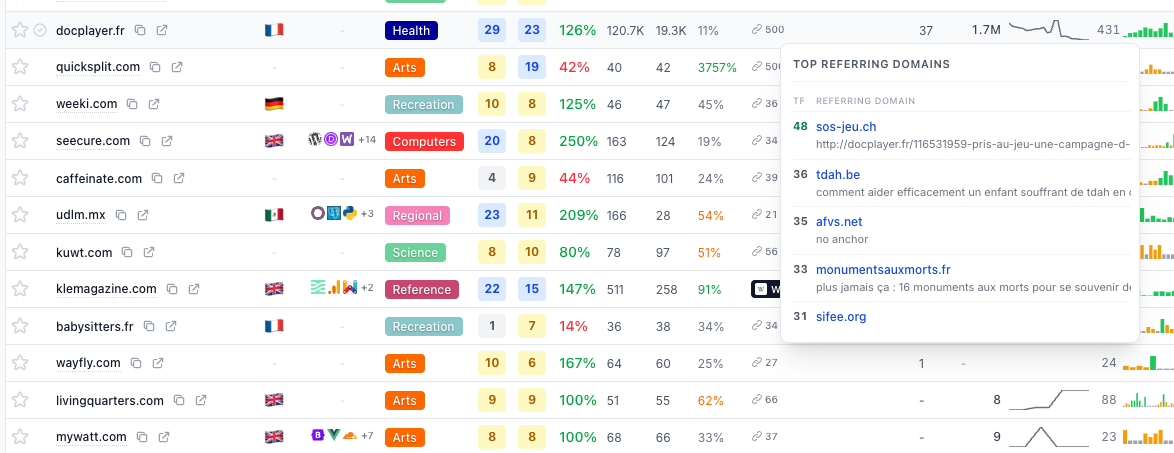Click mywatt.com traffic sparkline chart
The width and height of the screenshot is (1174, 453).
tap(1048, 437)
